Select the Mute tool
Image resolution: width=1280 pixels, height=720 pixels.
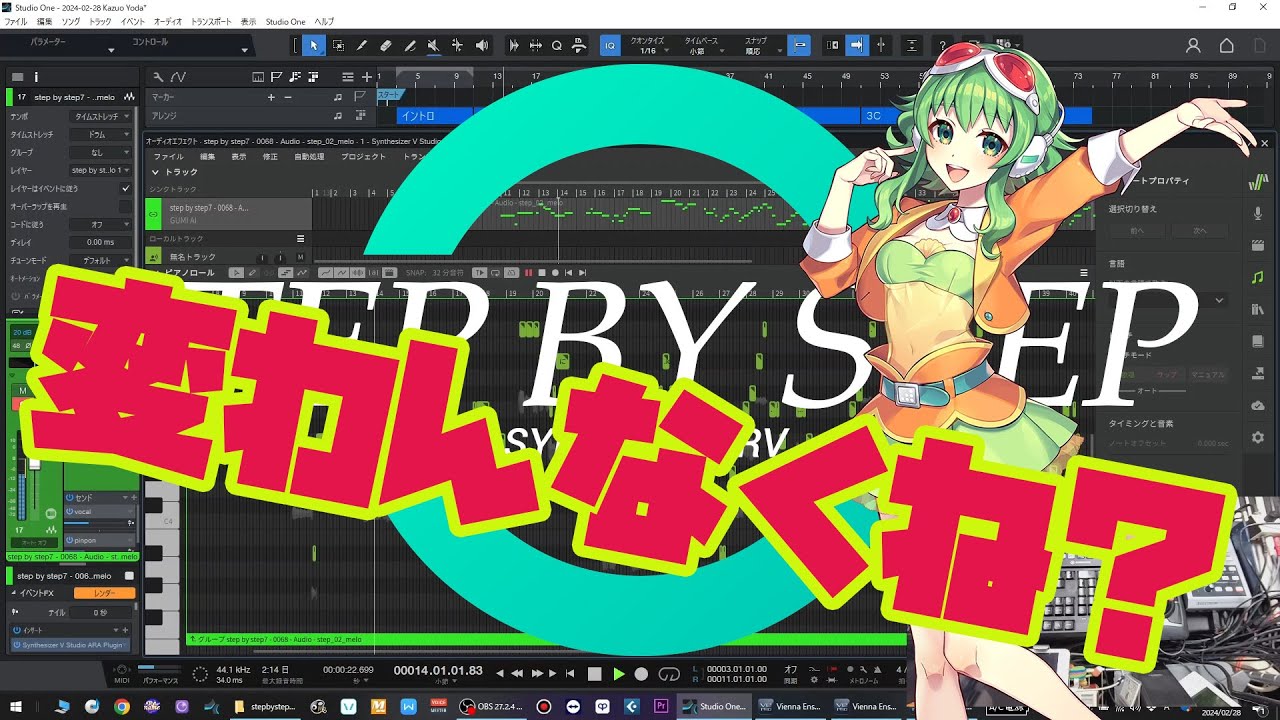click(434, 45)
